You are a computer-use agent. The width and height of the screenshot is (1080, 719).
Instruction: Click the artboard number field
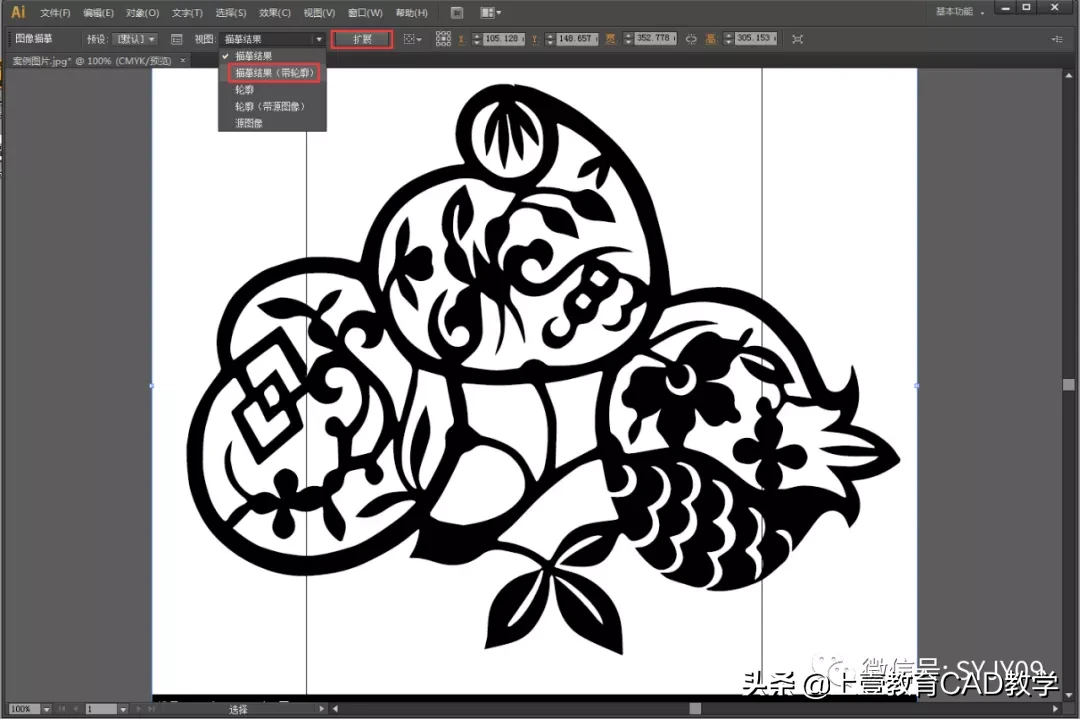[x=101, y=709]
